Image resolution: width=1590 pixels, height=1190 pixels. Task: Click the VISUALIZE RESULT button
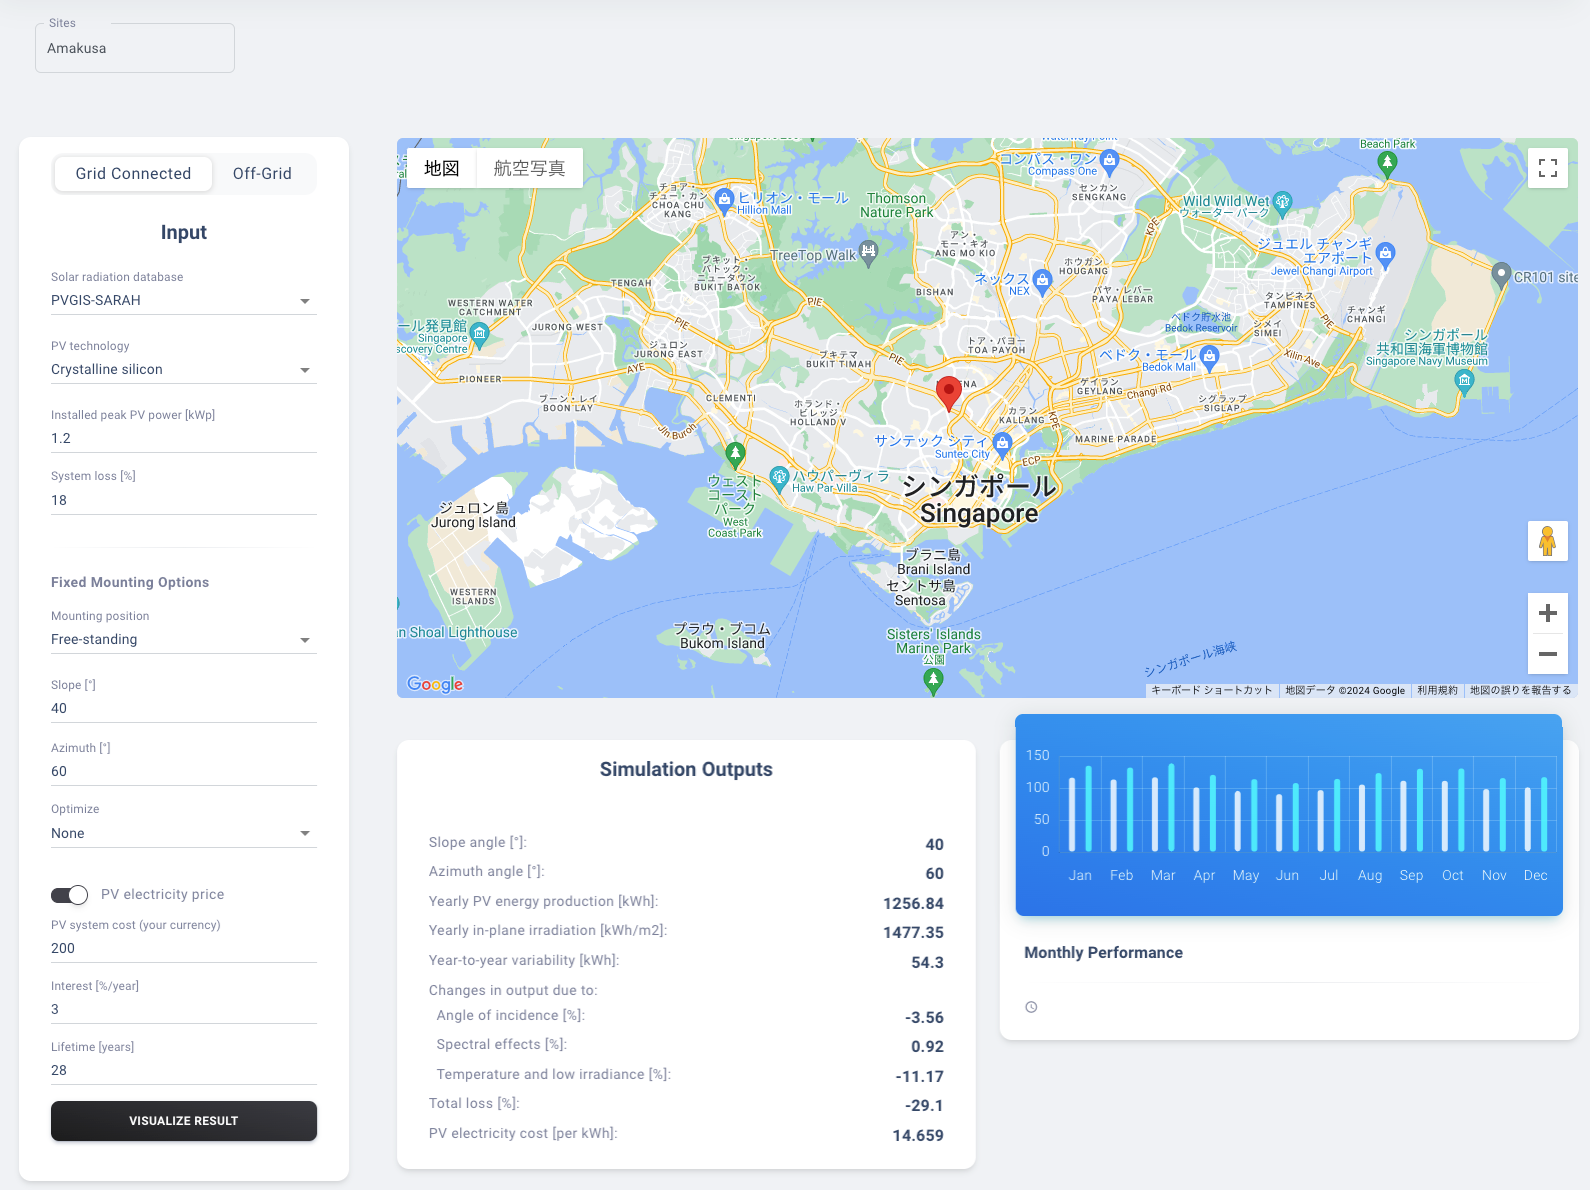click(184, 1121)
